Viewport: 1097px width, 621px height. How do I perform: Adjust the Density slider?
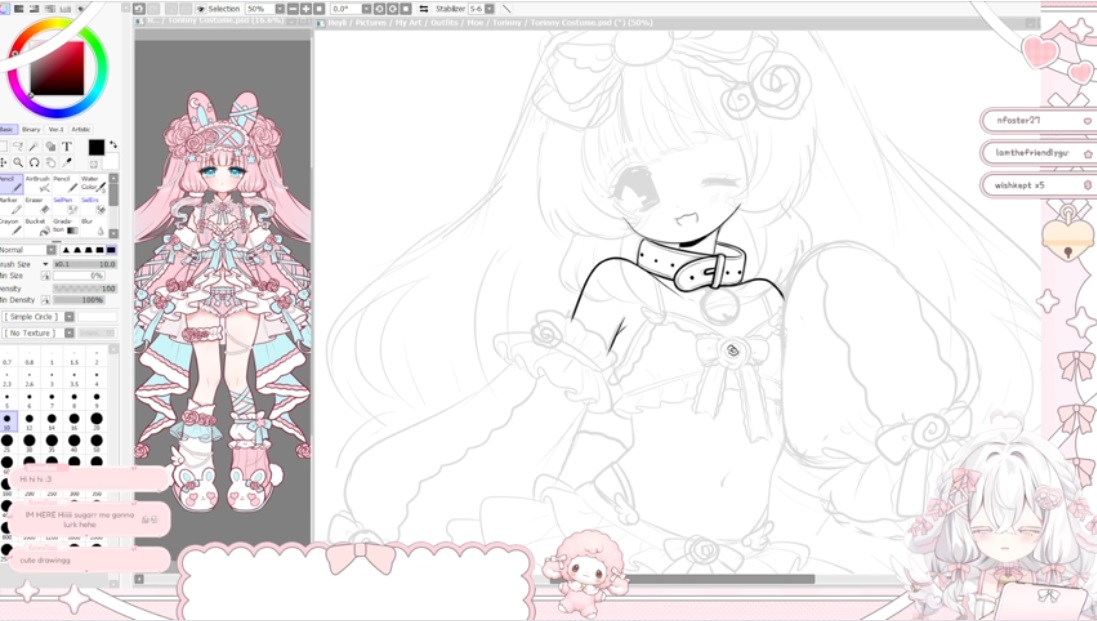85,288
